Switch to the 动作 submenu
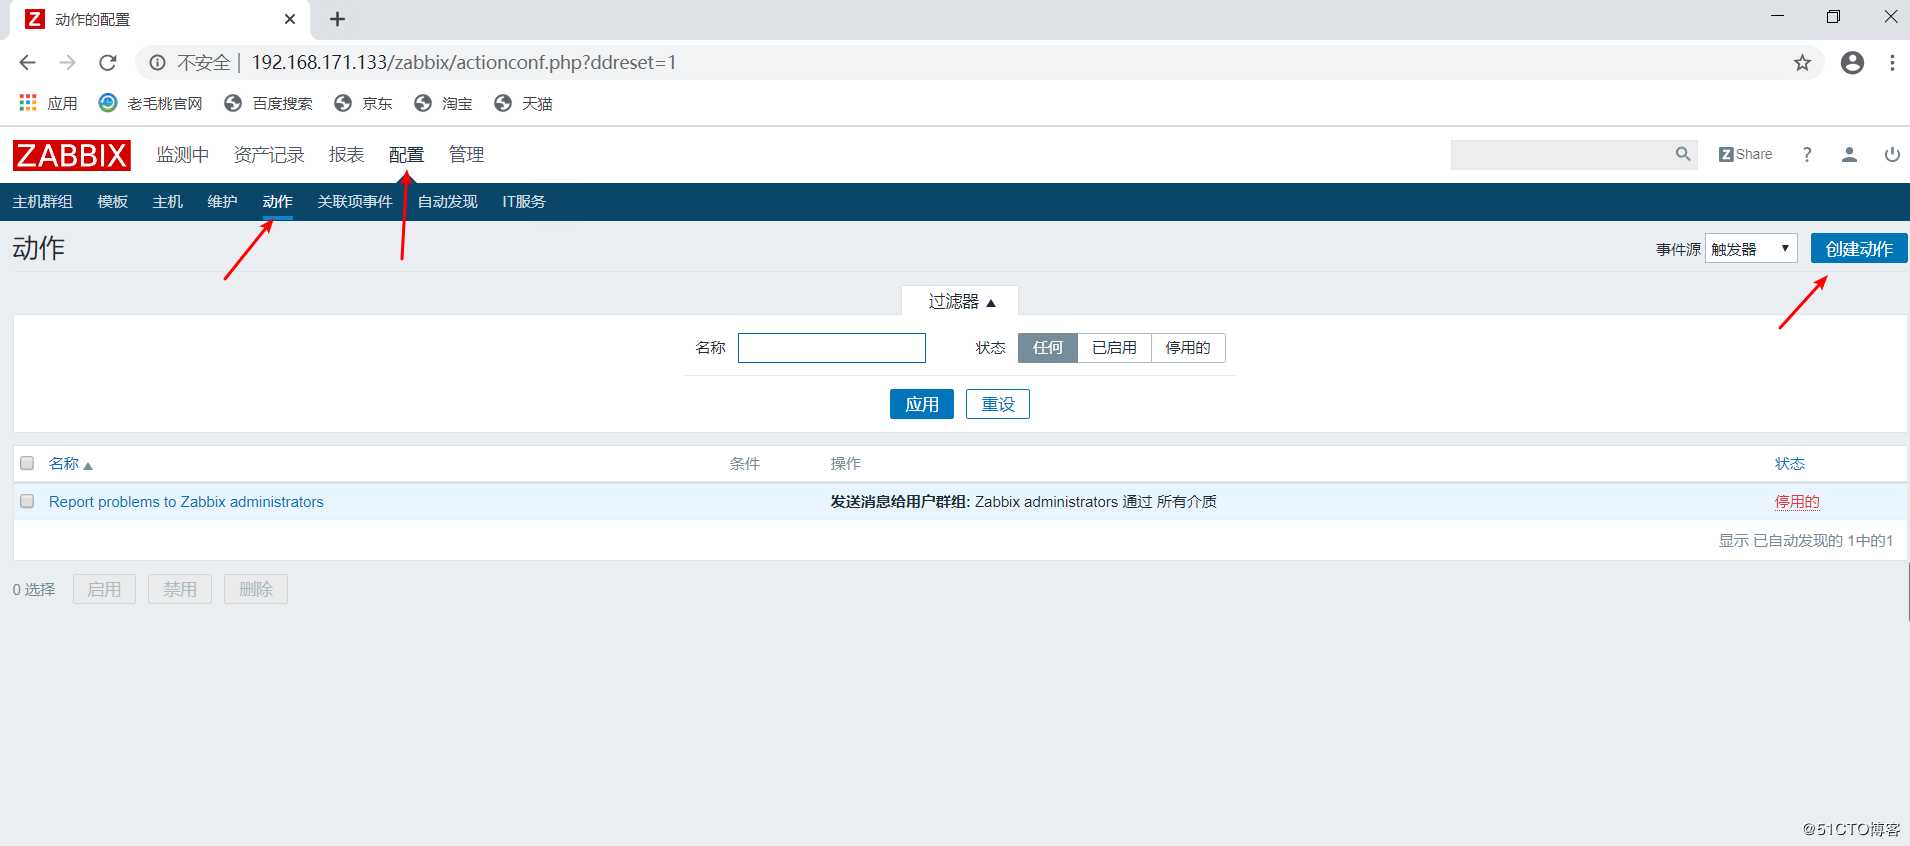 (x=277, y=201)
